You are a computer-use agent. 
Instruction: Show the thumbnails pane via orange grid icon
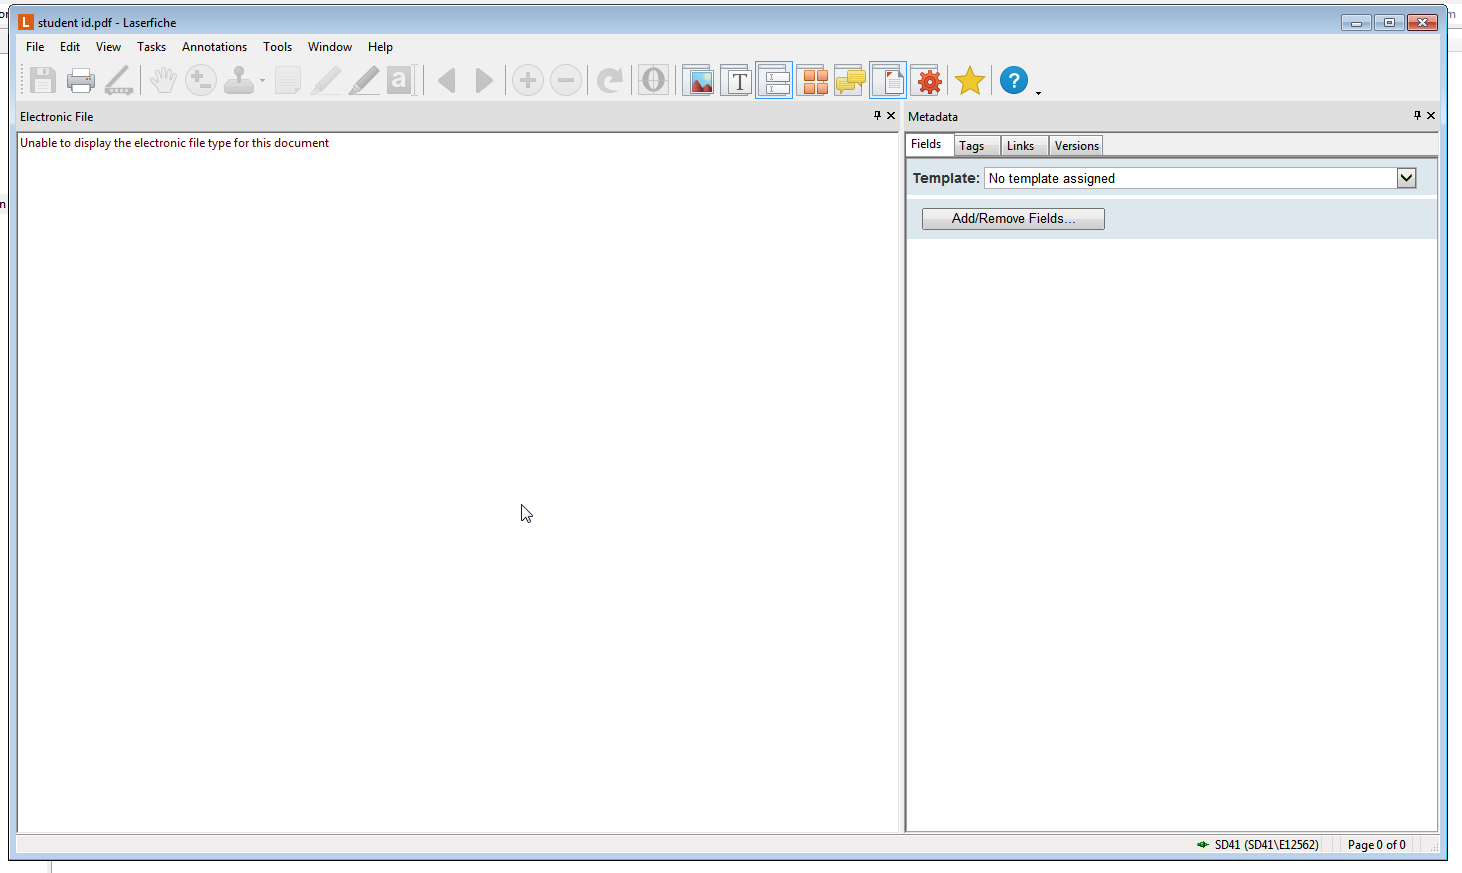point(813,81)
